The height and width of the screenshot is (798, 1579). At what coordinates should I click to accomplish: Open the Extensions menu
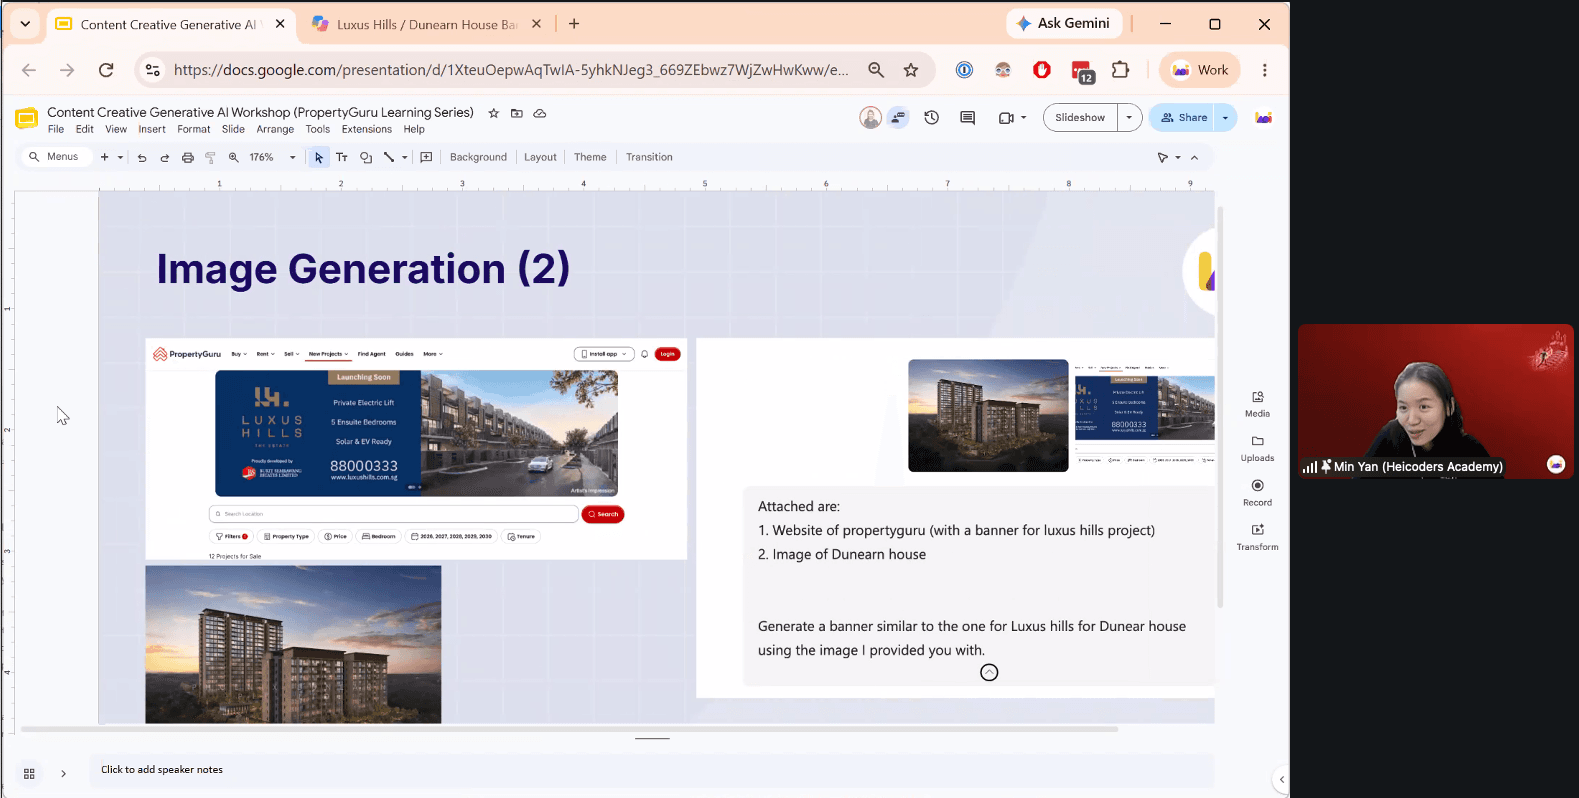click(x=367, y=129)
